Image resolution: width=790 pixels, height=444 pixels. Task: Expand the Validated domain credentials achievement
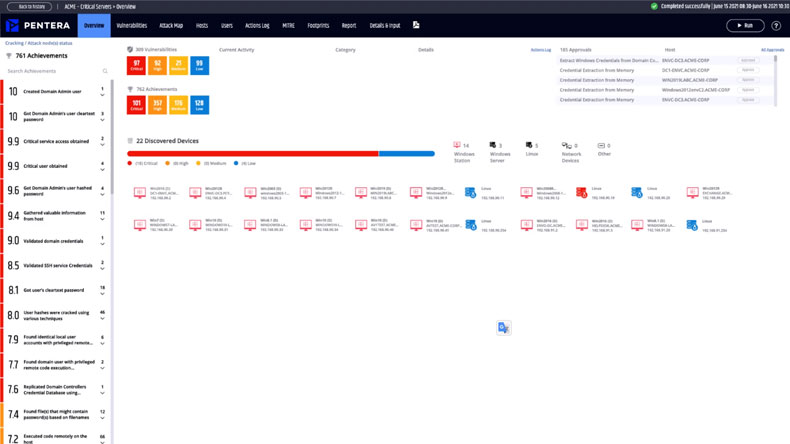click(x=102, y=244)
